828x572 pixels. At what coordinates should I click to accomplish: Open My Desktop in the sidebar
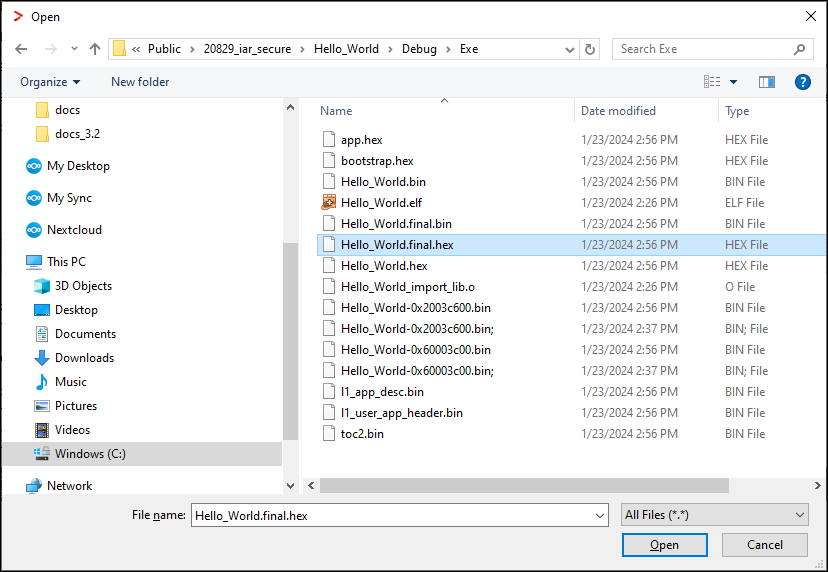coord(68,166)
